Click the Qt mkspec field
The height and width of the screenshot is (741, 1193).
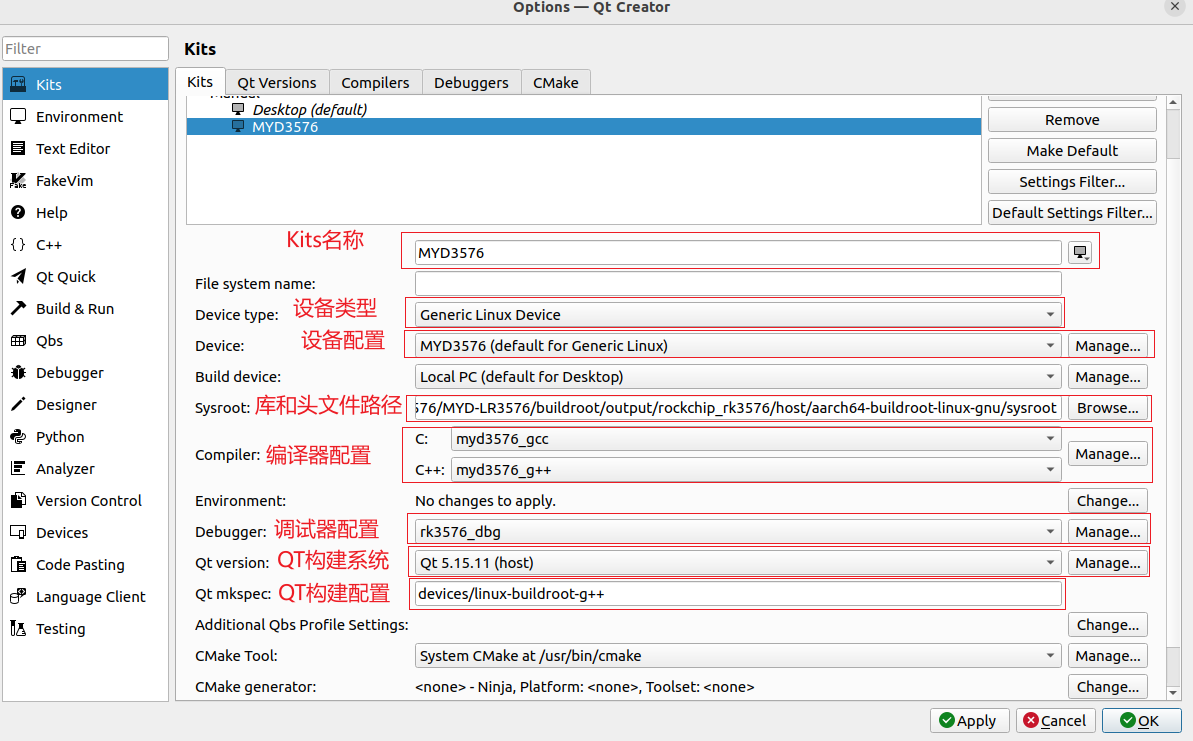pyautogui.click(x=738, y=593)
